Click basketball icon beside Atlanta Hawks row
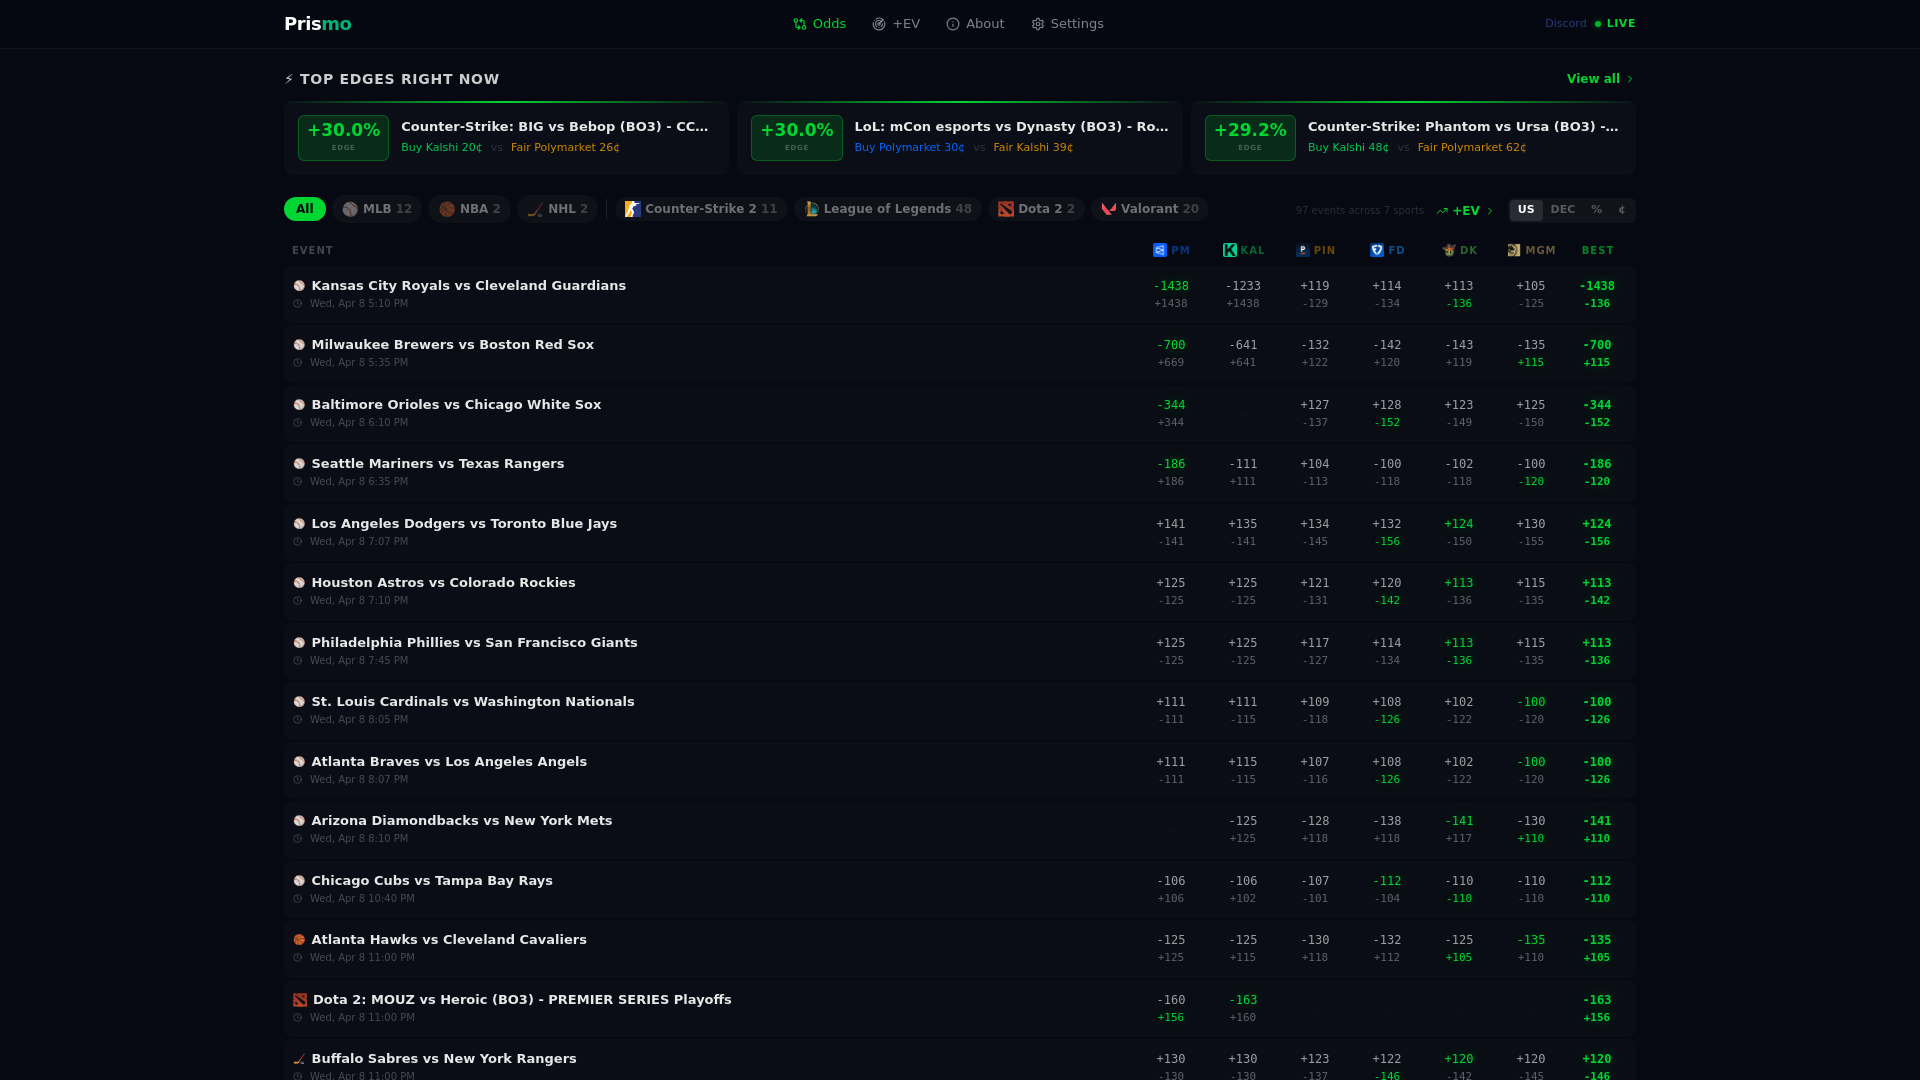Image resolution: width=1920 pixels, height=1080 pixels. pyautogui.click(x=299, y=940)
